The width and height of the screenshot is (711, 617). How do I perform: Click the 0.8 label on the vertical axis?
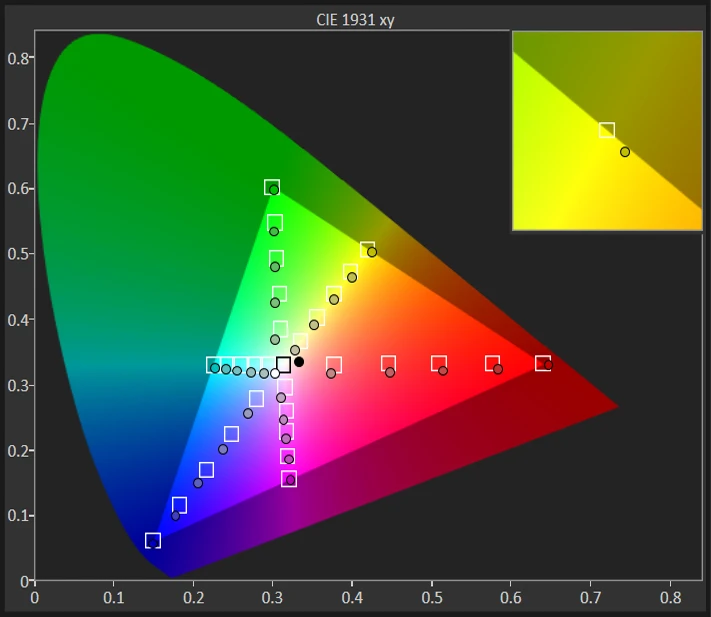(x=17, y=58)
